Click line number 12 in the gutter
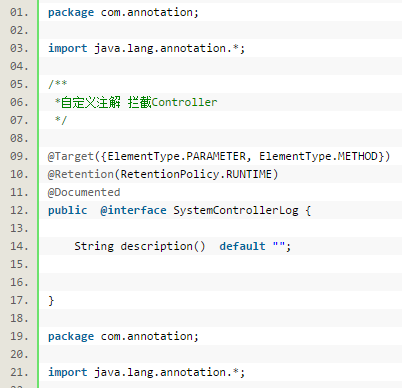 point(19,210)
